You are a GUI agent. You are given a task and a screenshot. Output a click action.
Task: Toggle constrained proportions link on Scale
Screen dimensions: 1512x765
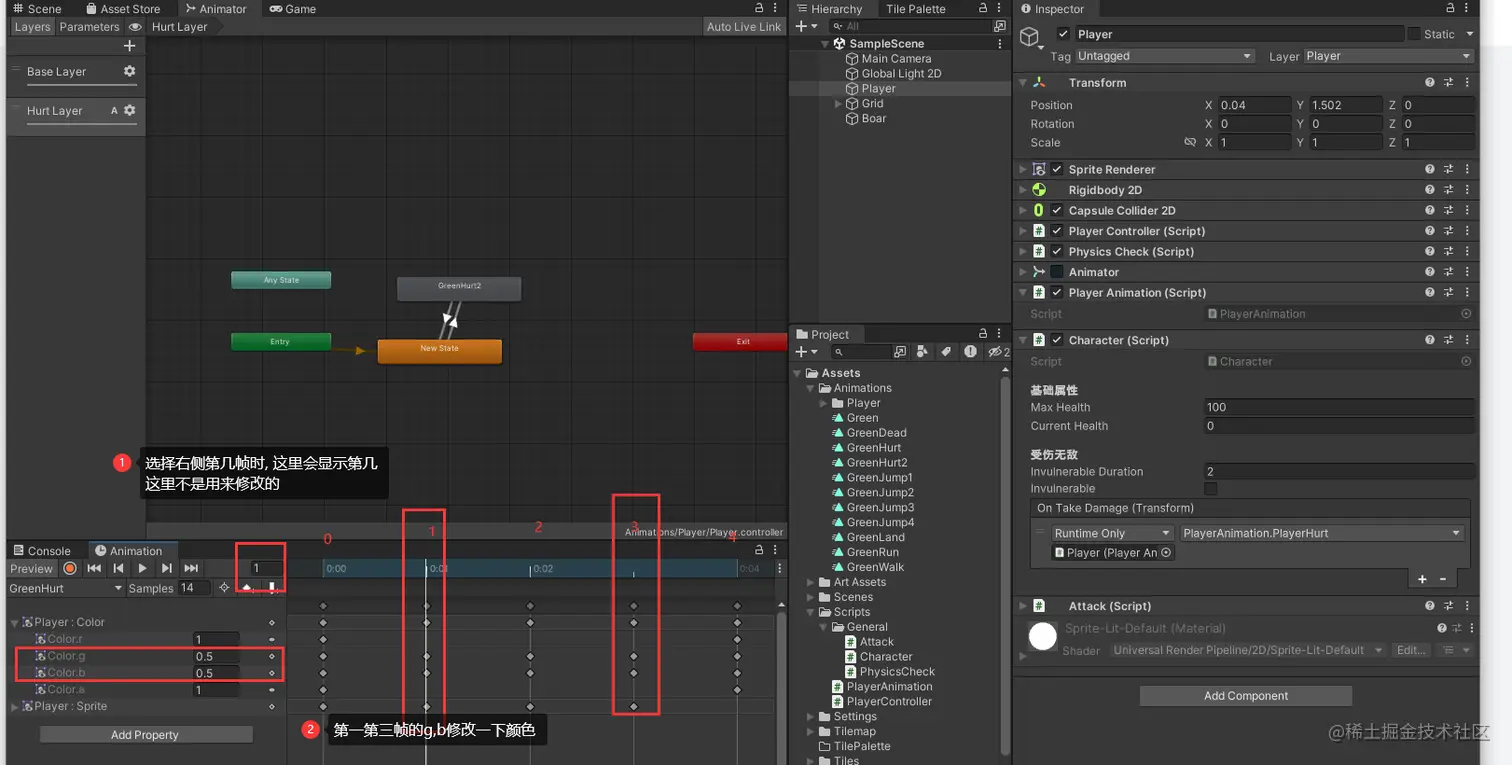[1190, 143]
